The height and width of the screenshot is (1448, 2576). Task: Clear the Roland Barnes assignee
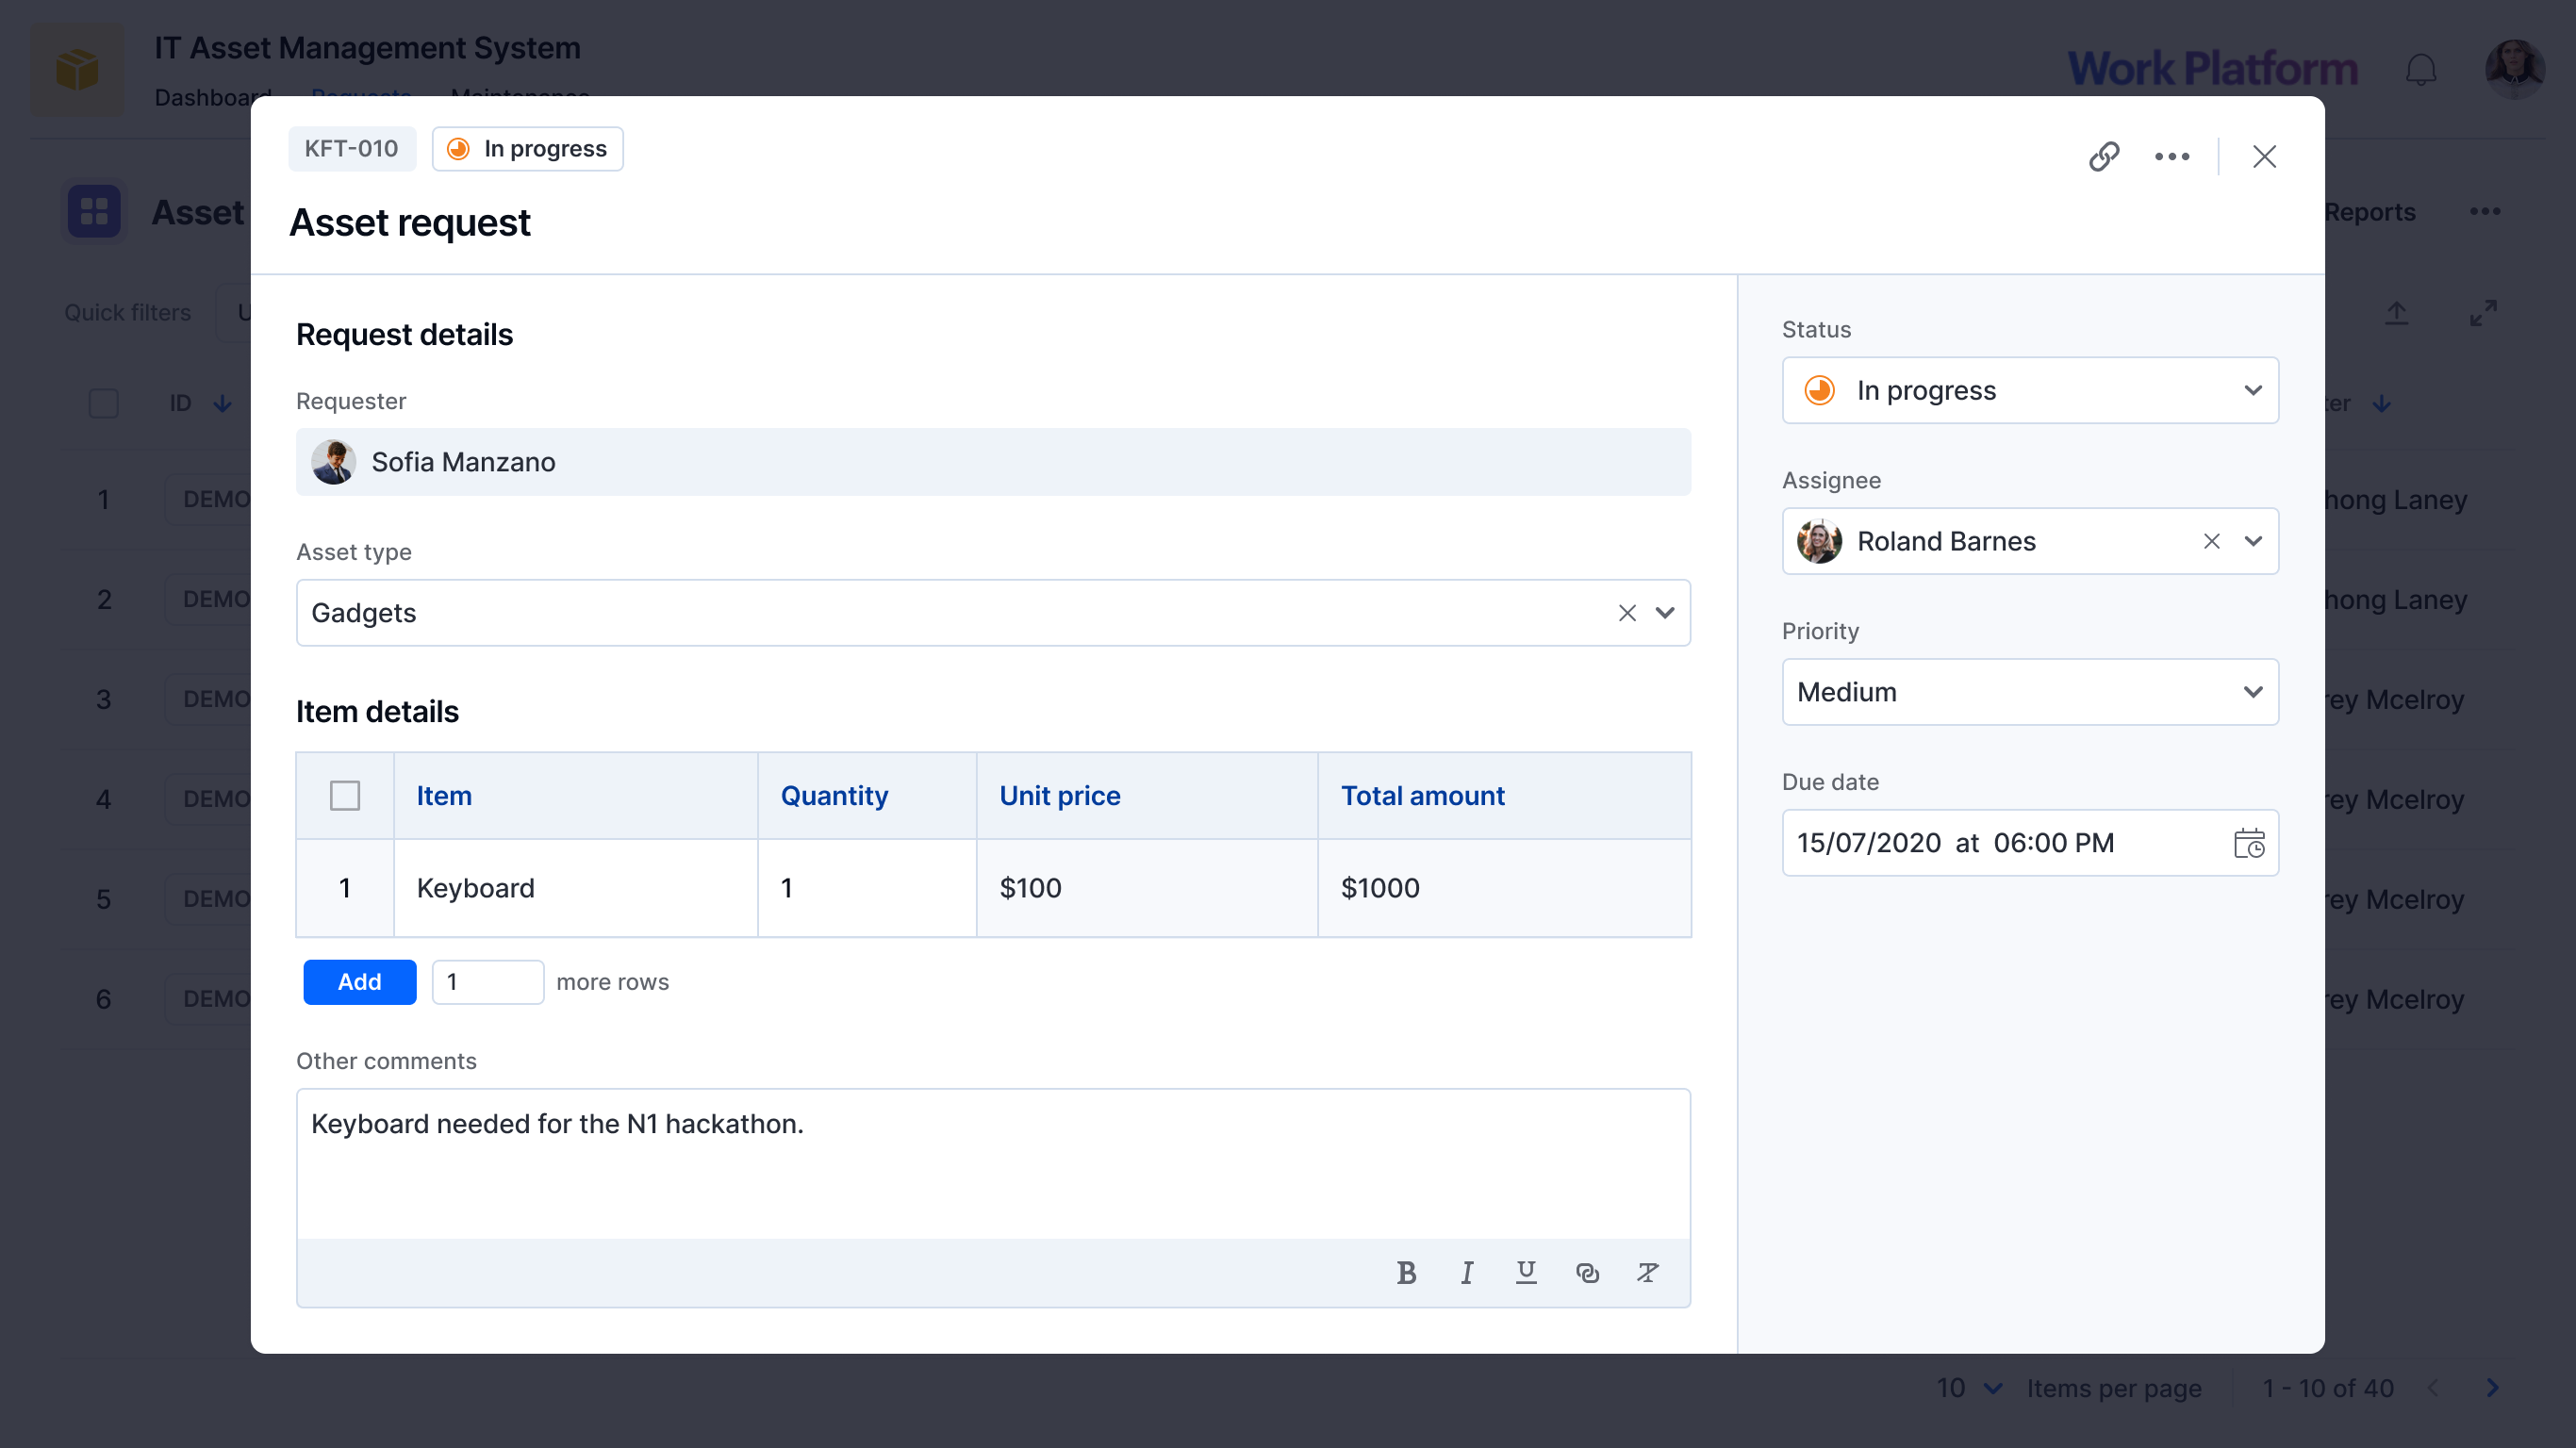click(x=2211, y=541)
